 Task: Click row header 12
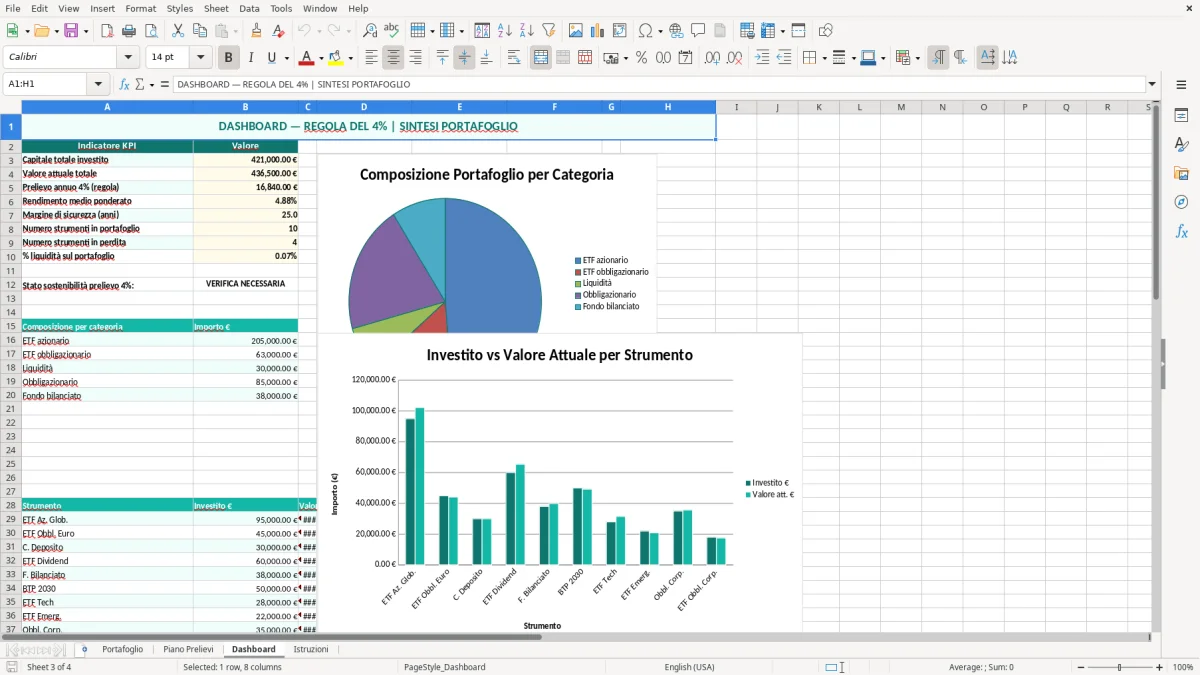click(11, 284)
